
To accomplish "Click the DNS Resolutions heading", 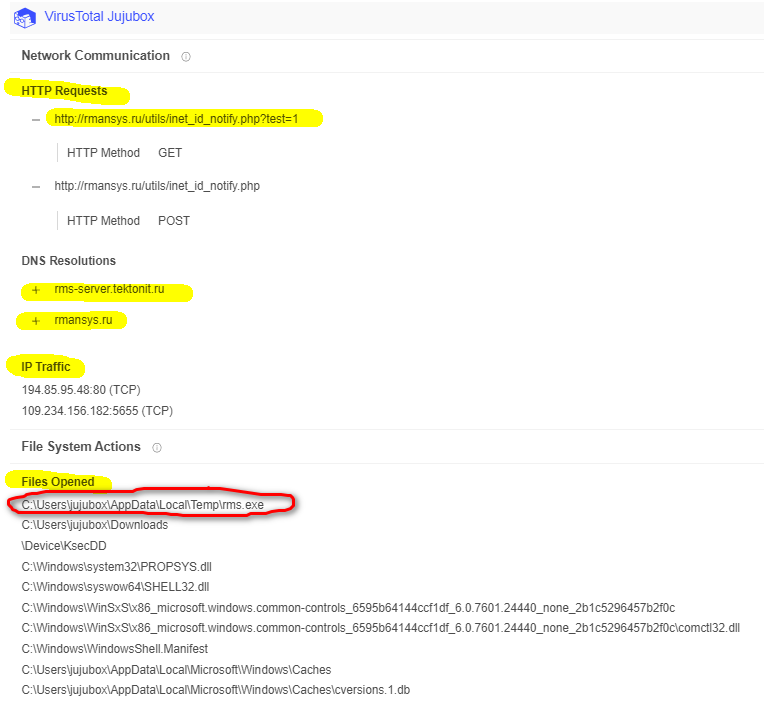I will click(x=69, y=261).
